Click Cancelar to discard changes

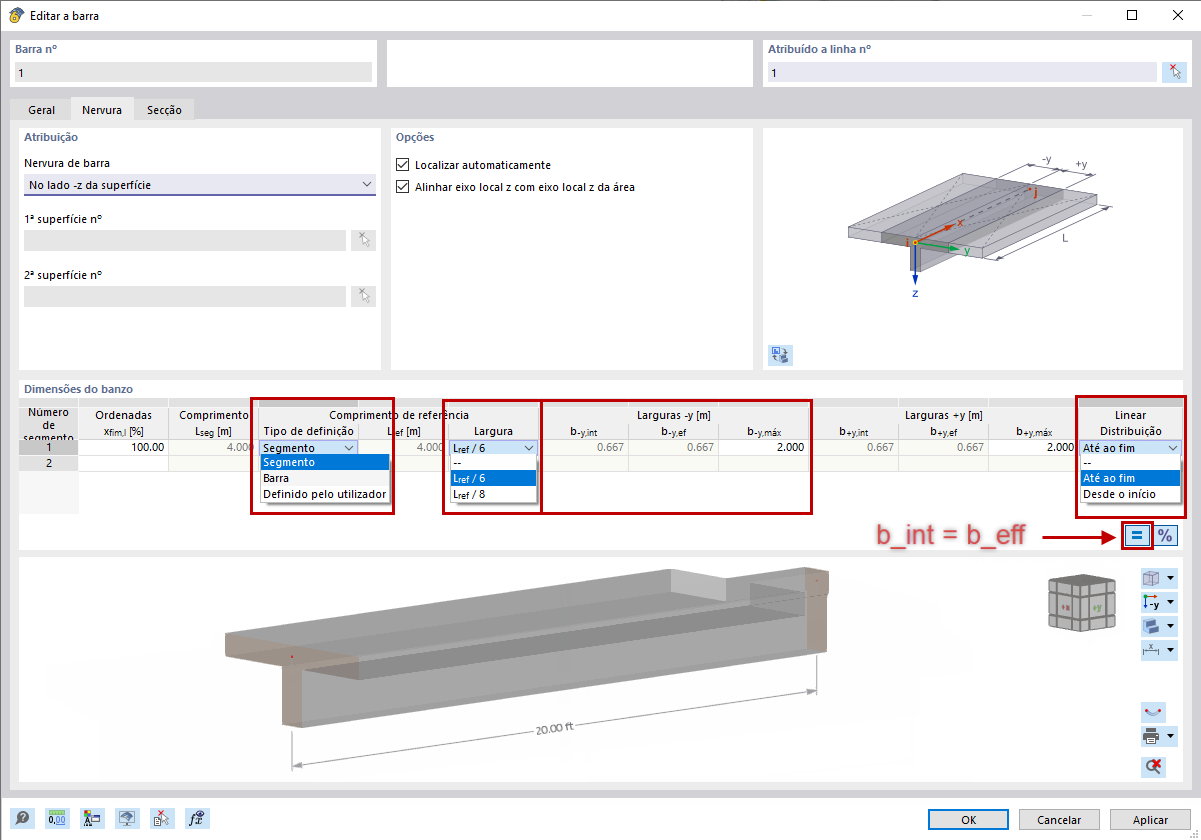(1058, 819)
